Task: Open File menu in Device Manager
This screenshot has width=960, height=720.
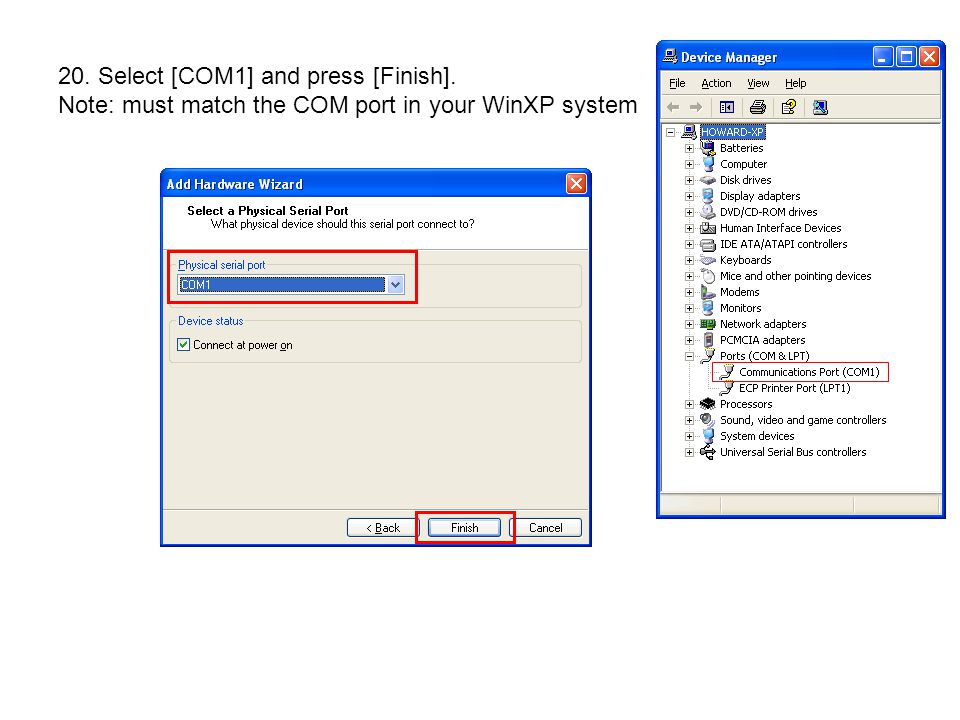Action: (677, 83)
